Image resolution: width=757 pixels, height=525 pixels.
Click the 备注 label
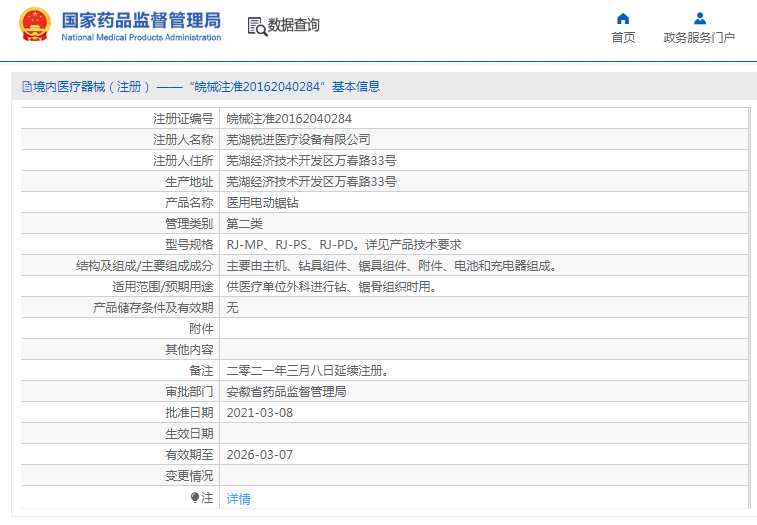(x=201, y=371)
